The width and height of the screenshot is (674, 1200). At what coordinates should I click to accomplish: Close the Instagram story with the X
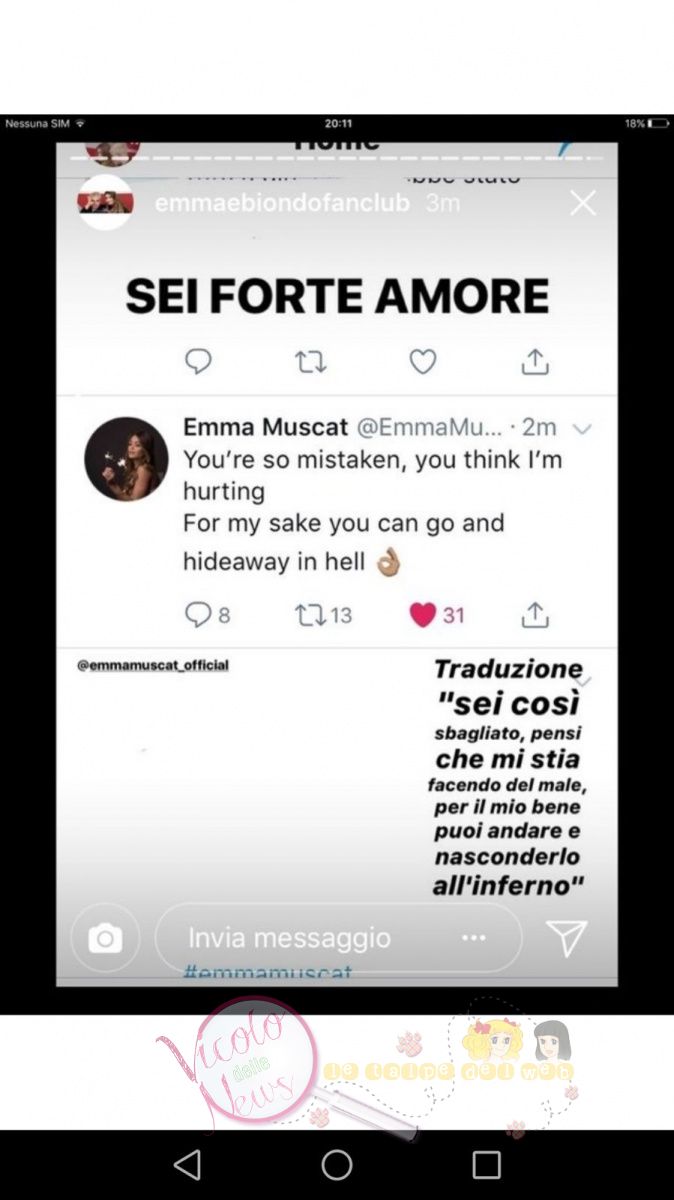(x=583, y=204)
